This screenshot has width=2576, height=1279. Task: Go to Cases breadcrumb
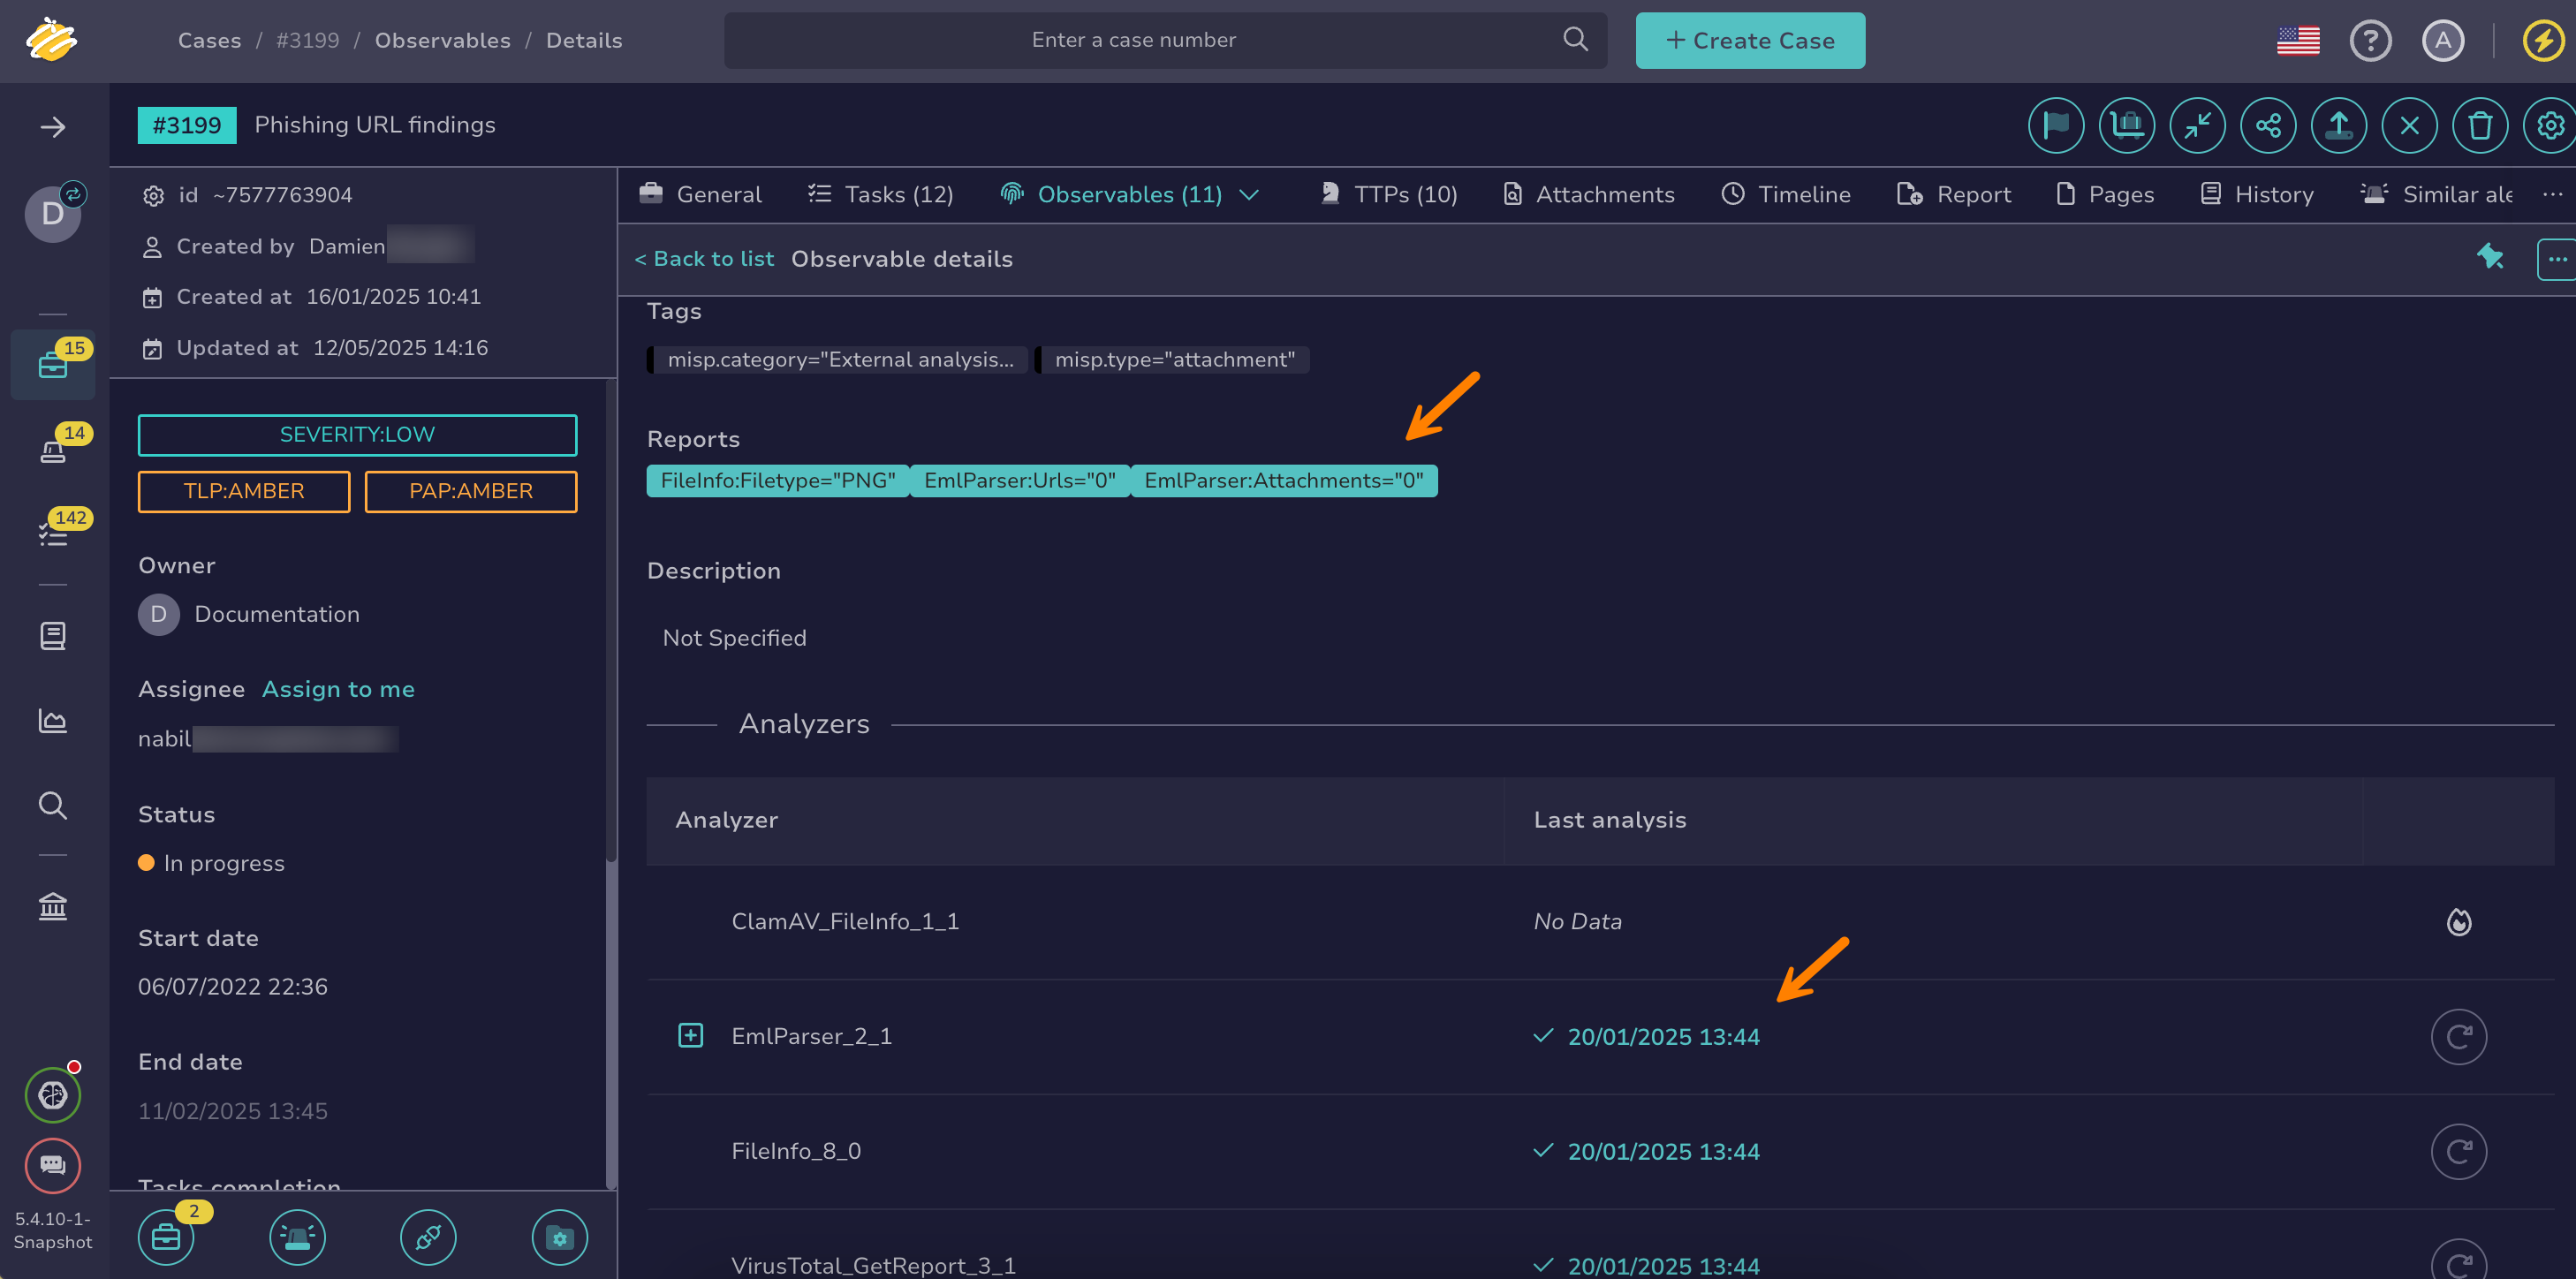tap(209, 41)
